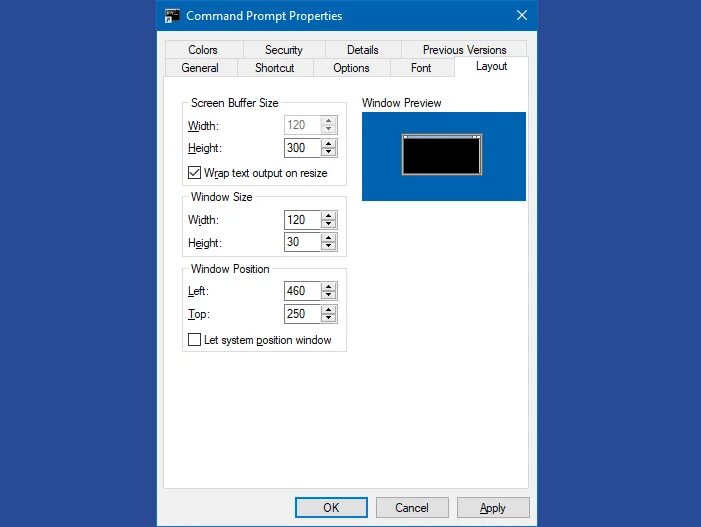
Task: Decrease Window Size Width with down arrow
Action: click(329, 224)
